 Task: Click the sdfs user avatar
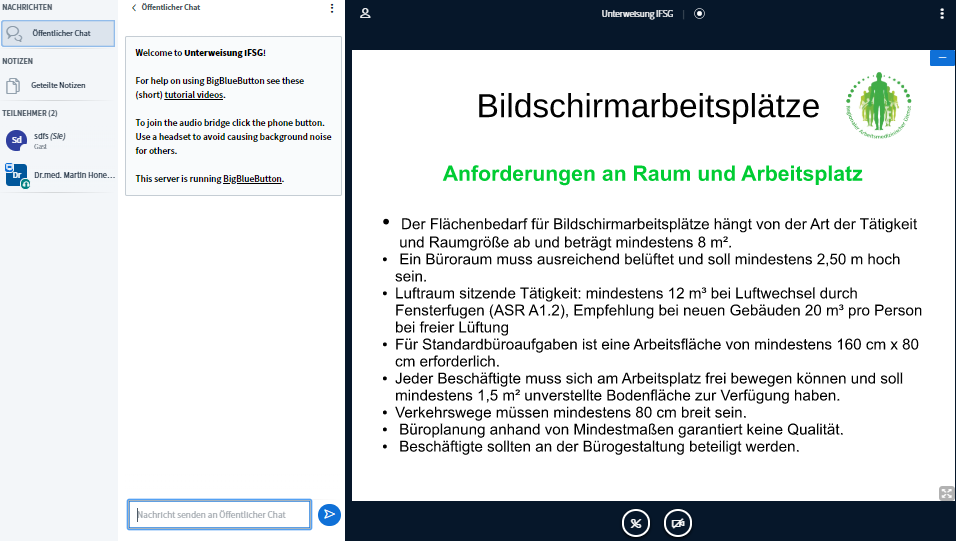tap(17, 140)
